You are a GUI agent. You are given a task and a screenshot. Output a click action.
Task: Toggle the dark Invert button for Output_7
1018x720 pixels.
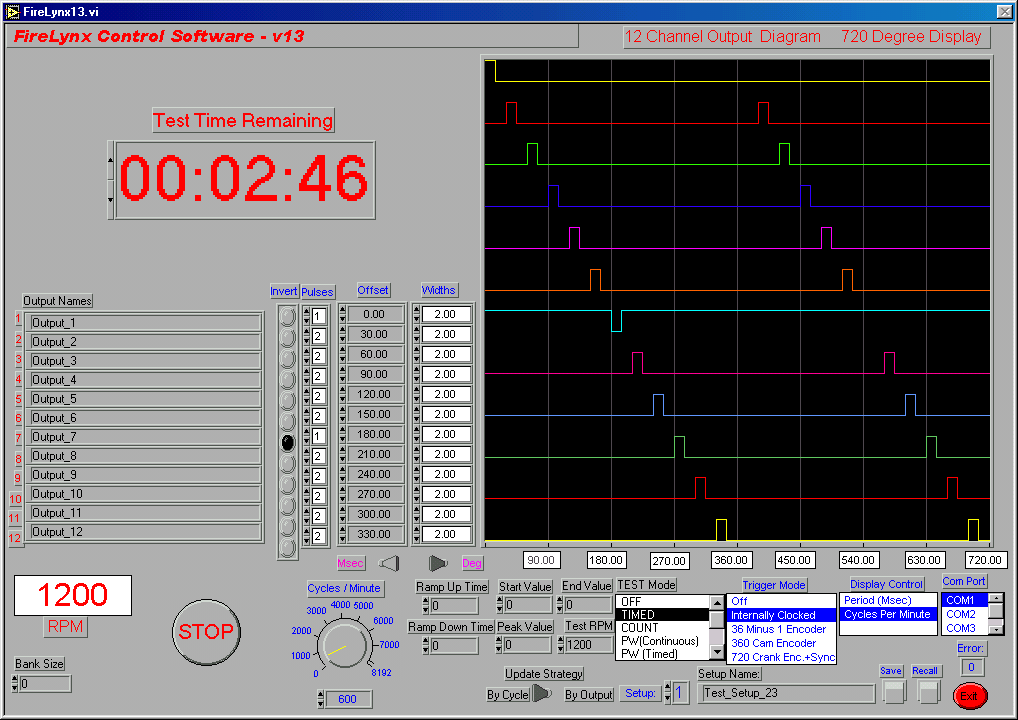[x=288, y=441]
